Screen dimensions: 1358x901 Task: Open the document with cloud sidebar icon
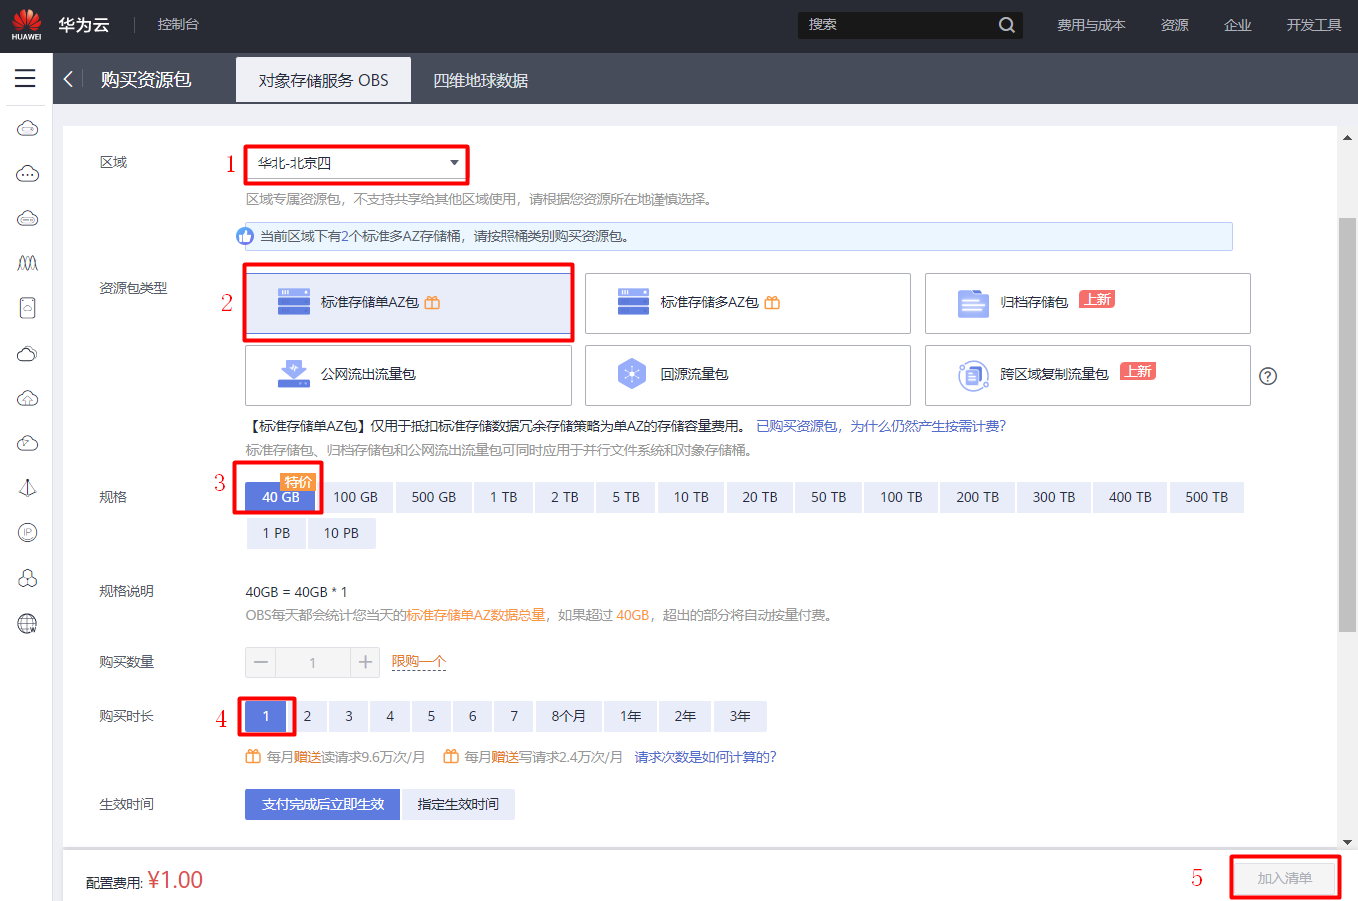(x=27, y=308)
